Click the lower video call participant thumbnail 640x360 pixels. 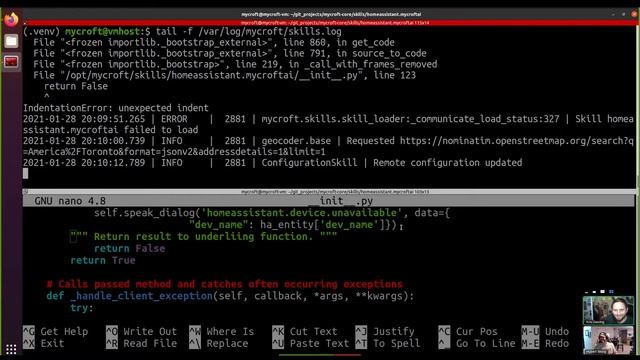tap(608, 340)
